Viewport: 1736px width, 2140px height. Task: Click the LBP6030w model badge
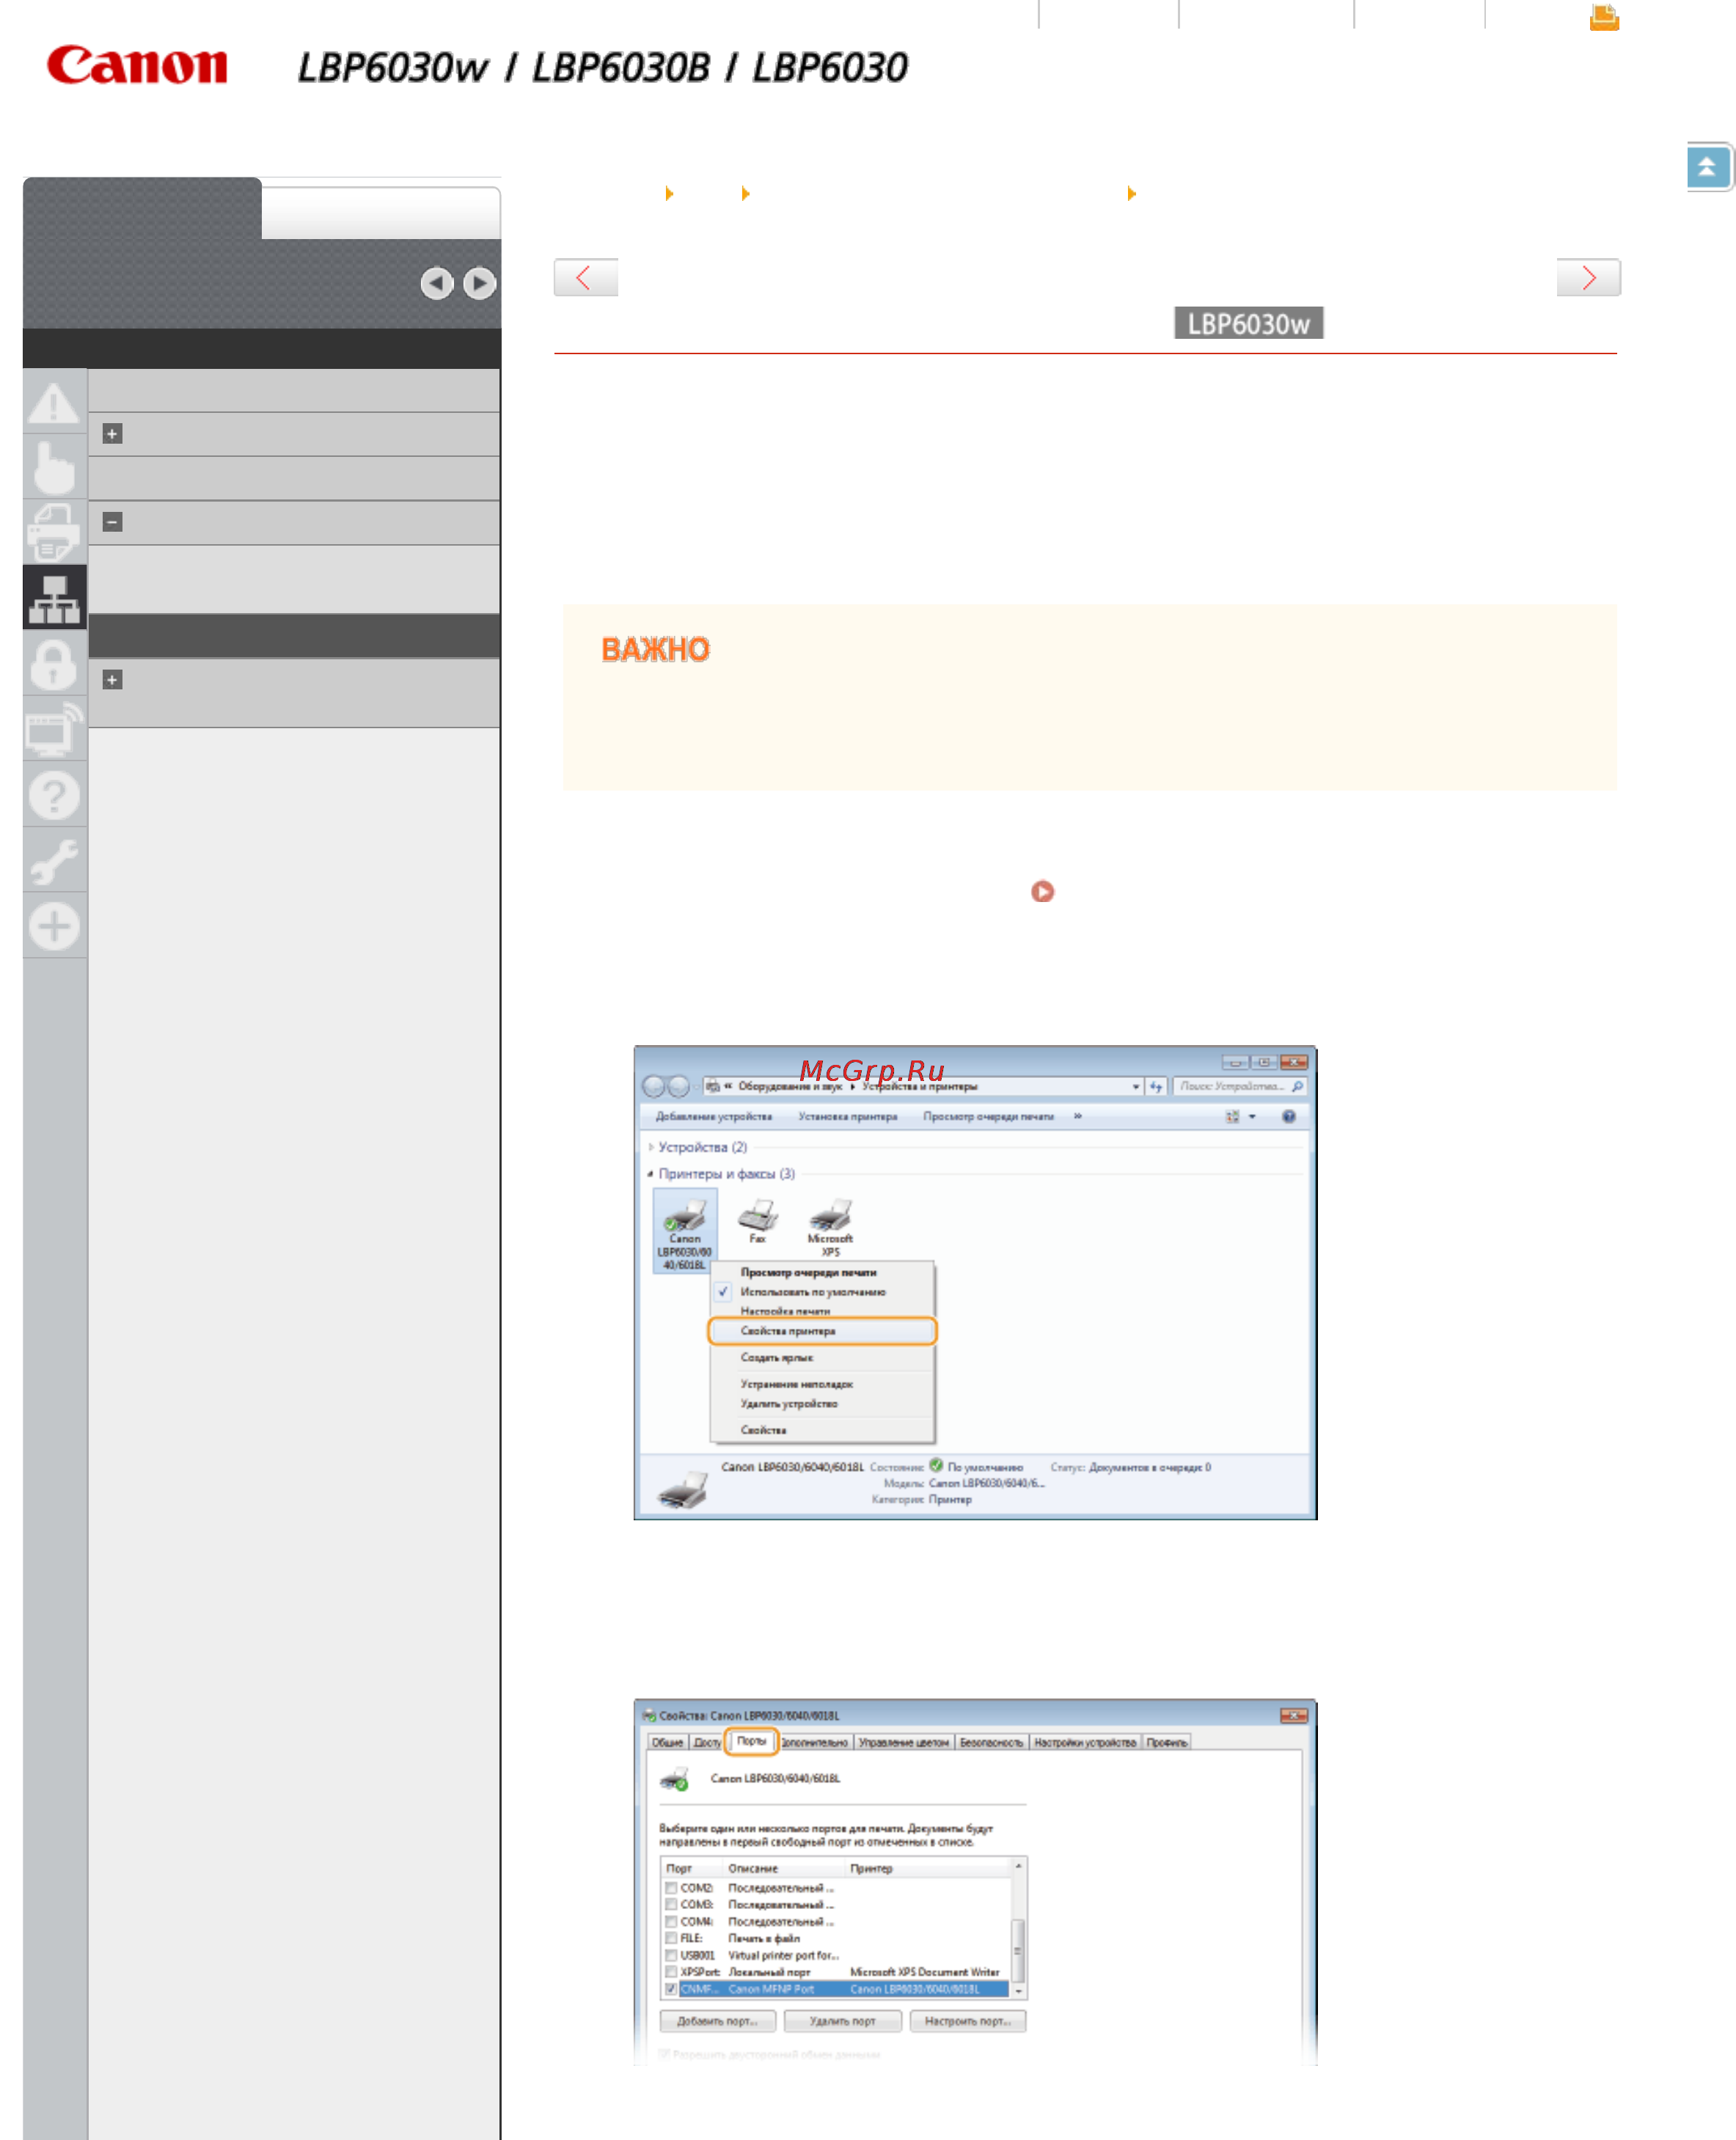click(1248, 323)
